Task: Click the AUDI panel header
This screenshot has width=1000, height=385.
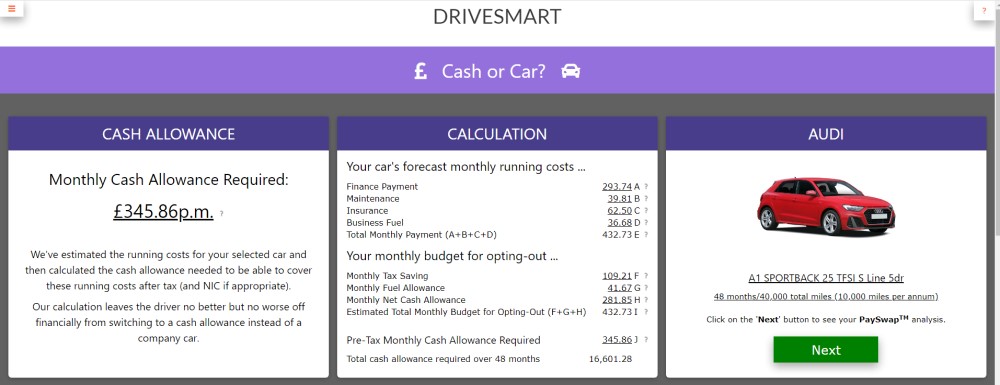Action: click(826, 134)
